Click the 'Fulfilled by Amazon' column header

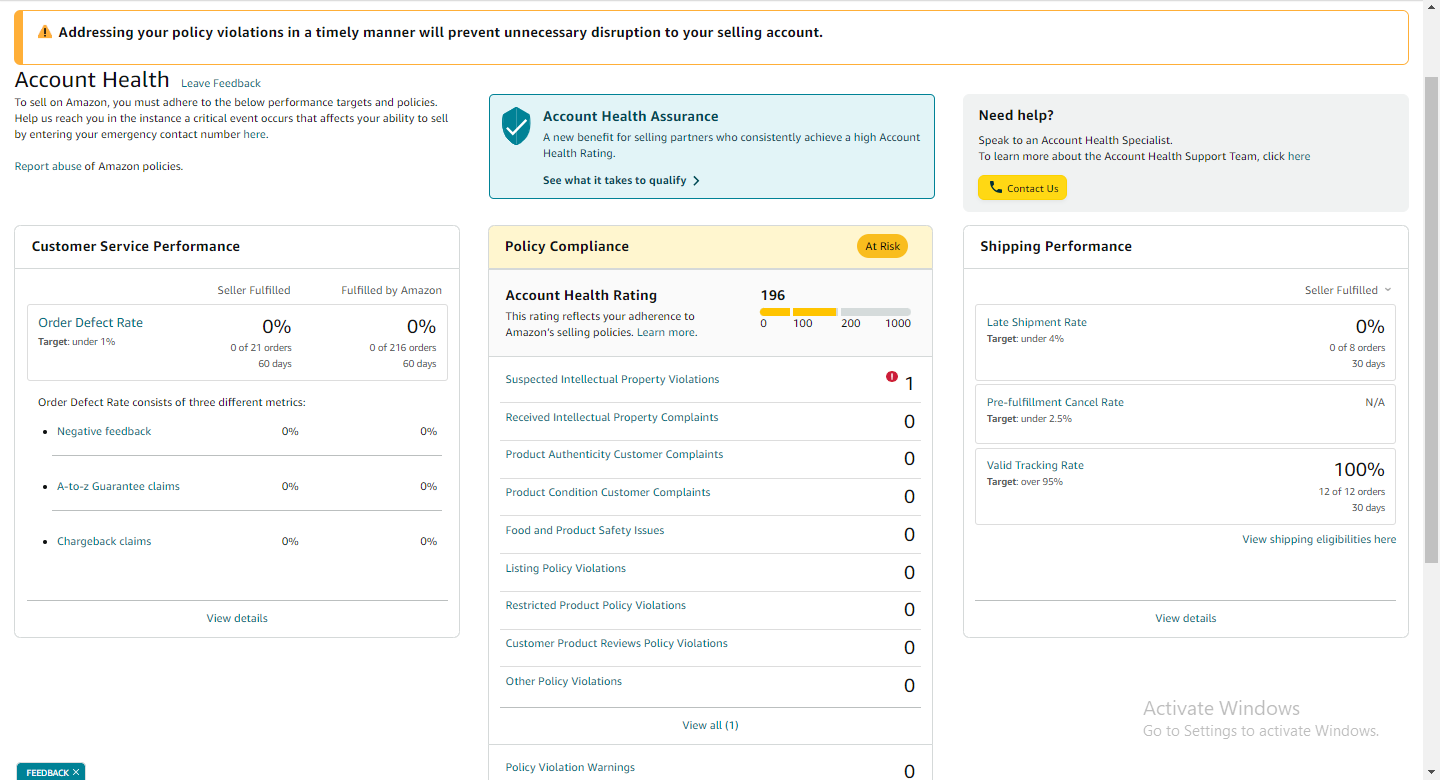(x=391, y=290)
